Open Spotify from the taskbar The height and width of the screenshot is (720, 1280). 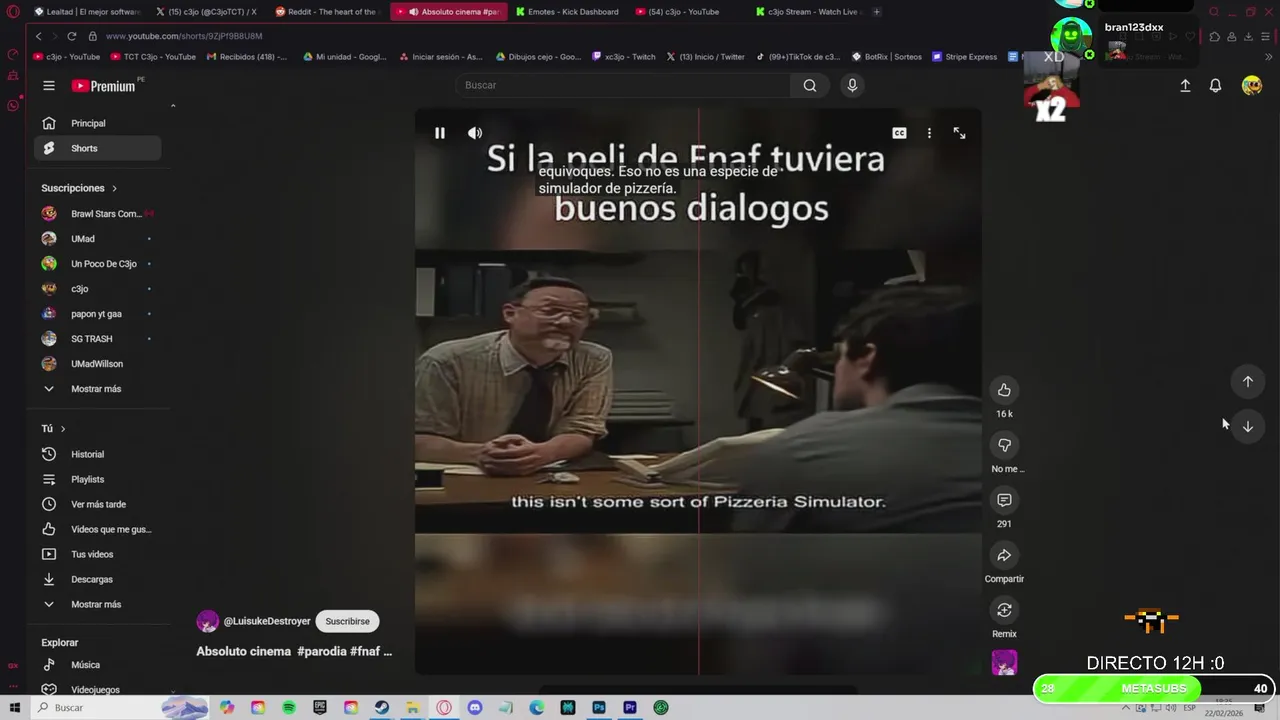[289, 708]
